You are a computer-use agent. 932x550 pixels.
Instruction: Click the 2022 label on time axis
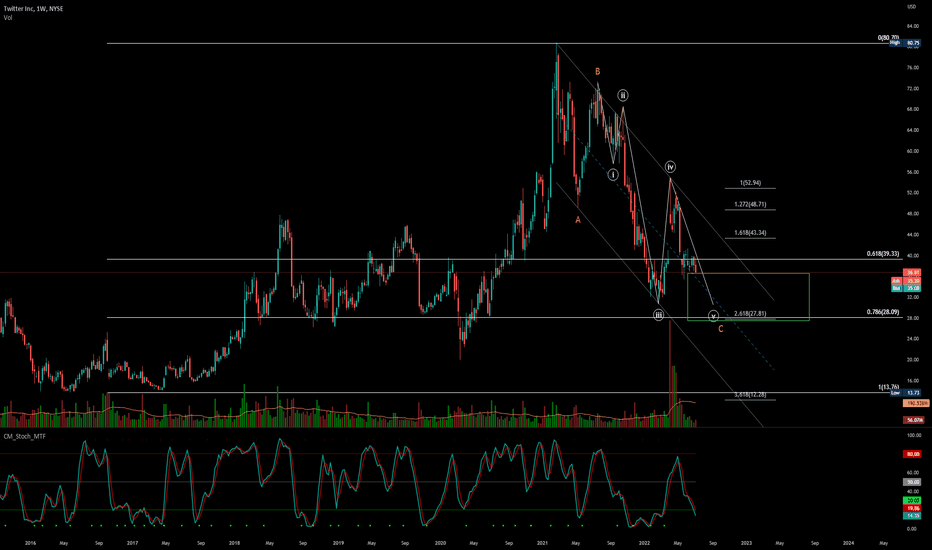[x=645, y=543]
